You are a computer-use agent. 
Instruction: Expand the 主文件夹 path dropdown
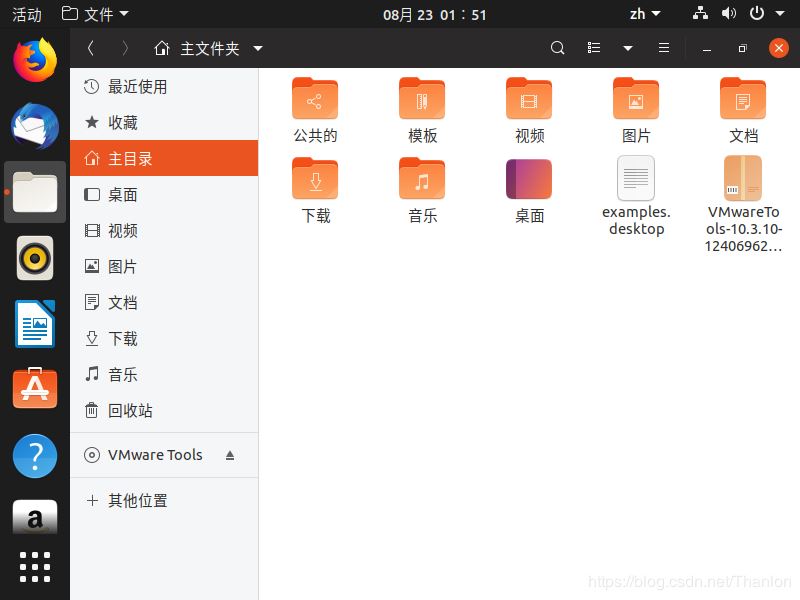pyautogui.click(x=258, y=48)
